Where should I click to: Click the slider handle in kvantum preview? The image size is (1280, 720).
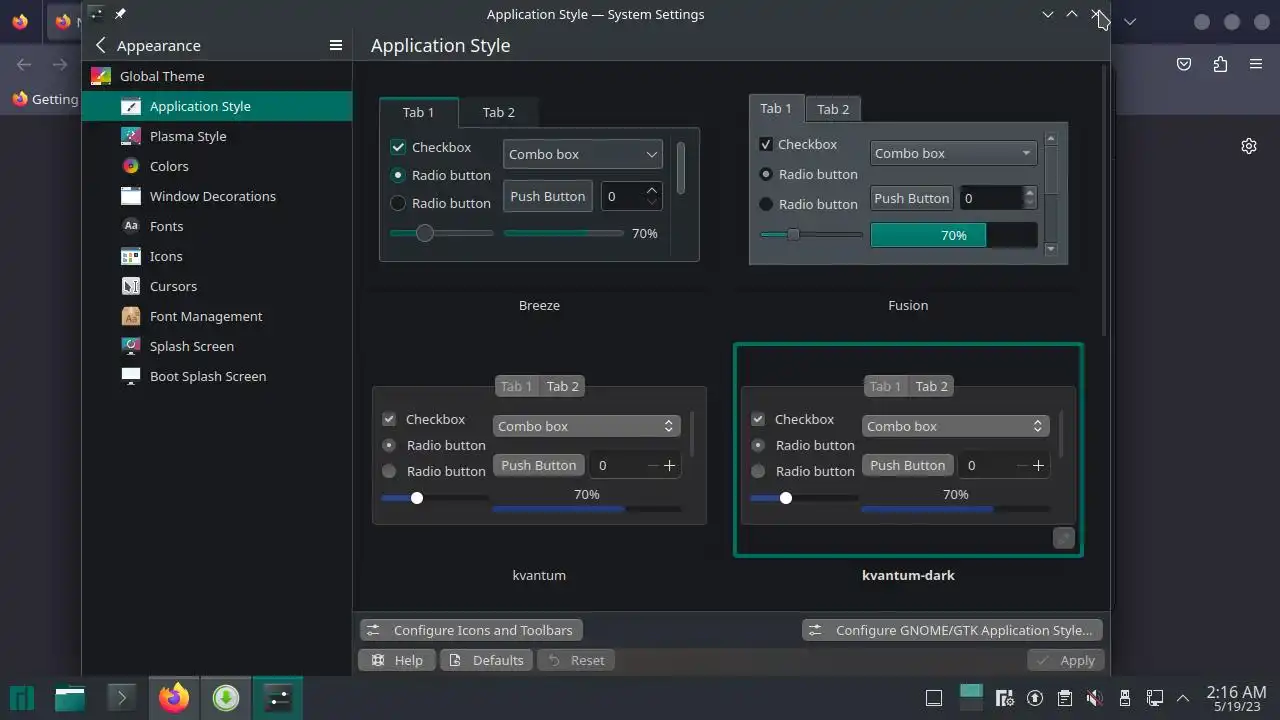pyautogui.click(x=417, y=498)
